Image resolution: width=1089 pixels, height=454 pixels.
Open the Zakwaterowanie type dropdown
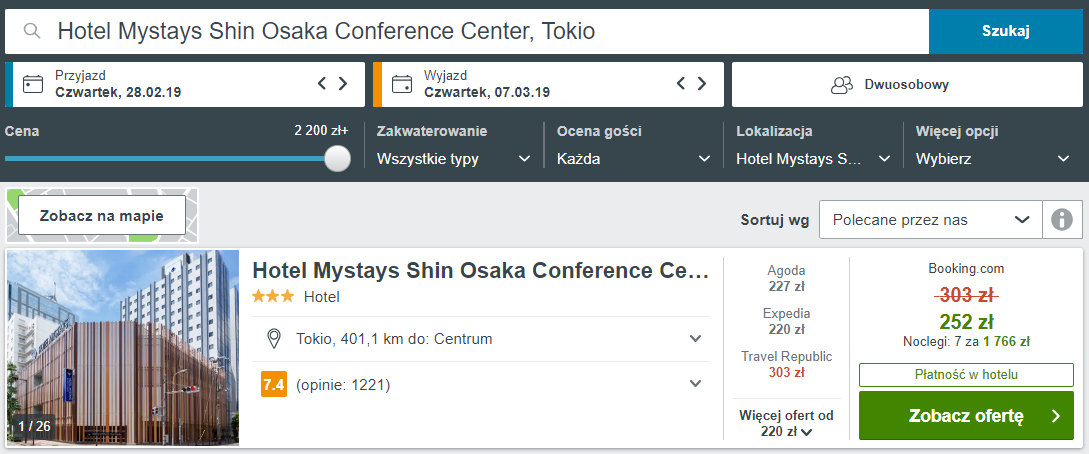coord(454,159)
